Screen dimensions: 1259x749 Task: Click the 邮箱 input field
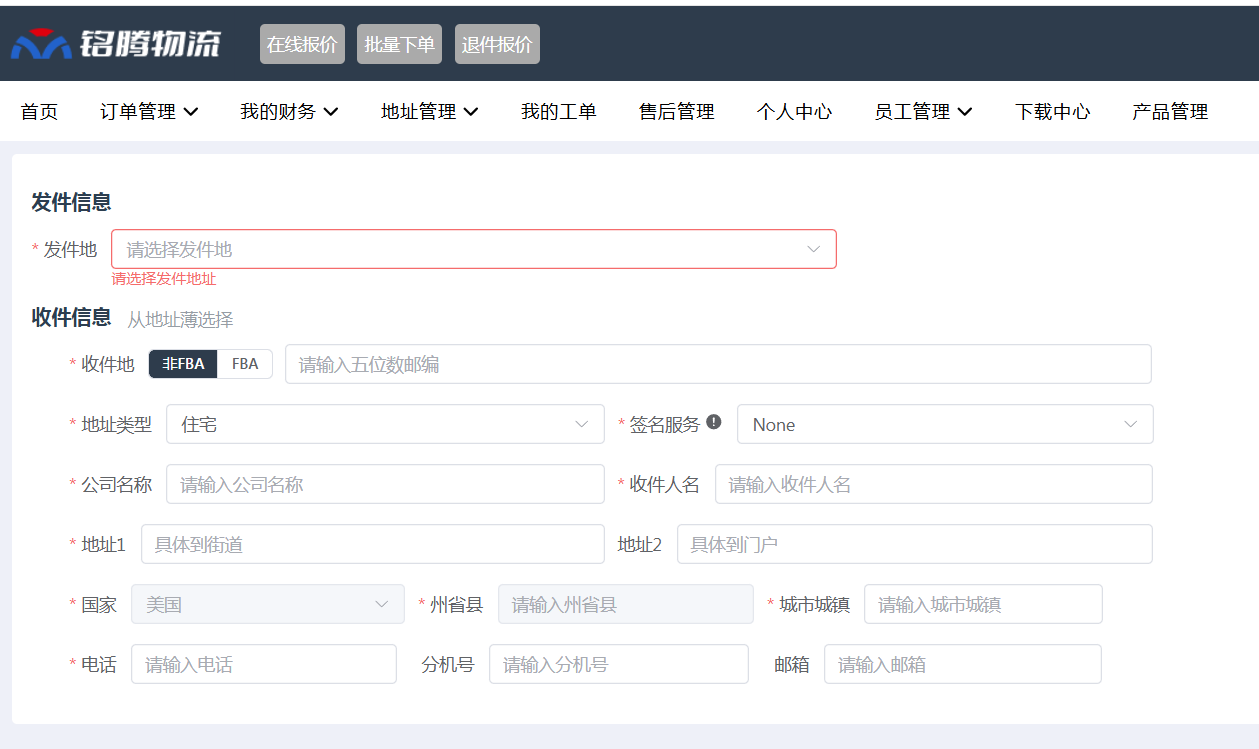963,664
